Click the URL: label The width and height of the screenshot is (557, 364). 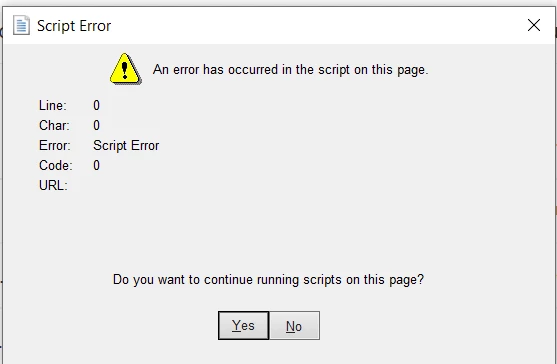pyautogui.click(x=53, y=185)
